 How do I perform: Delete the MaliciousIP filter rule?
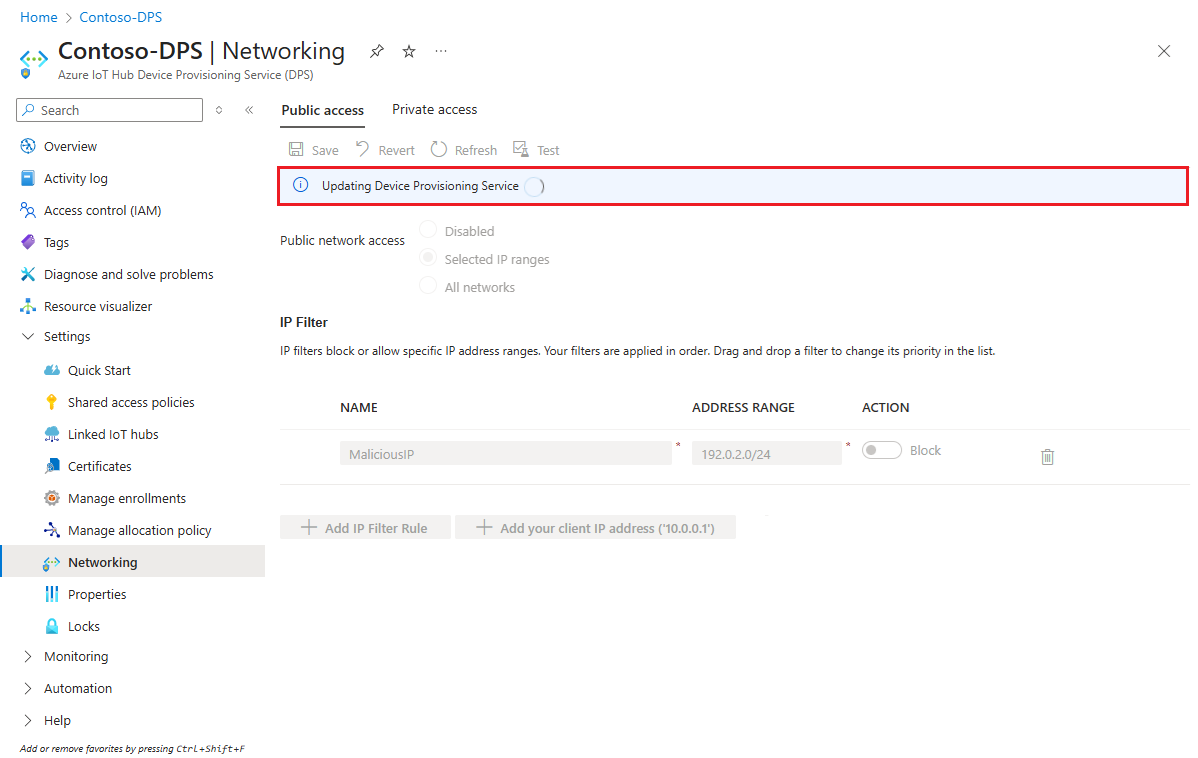pos(1047,457)
